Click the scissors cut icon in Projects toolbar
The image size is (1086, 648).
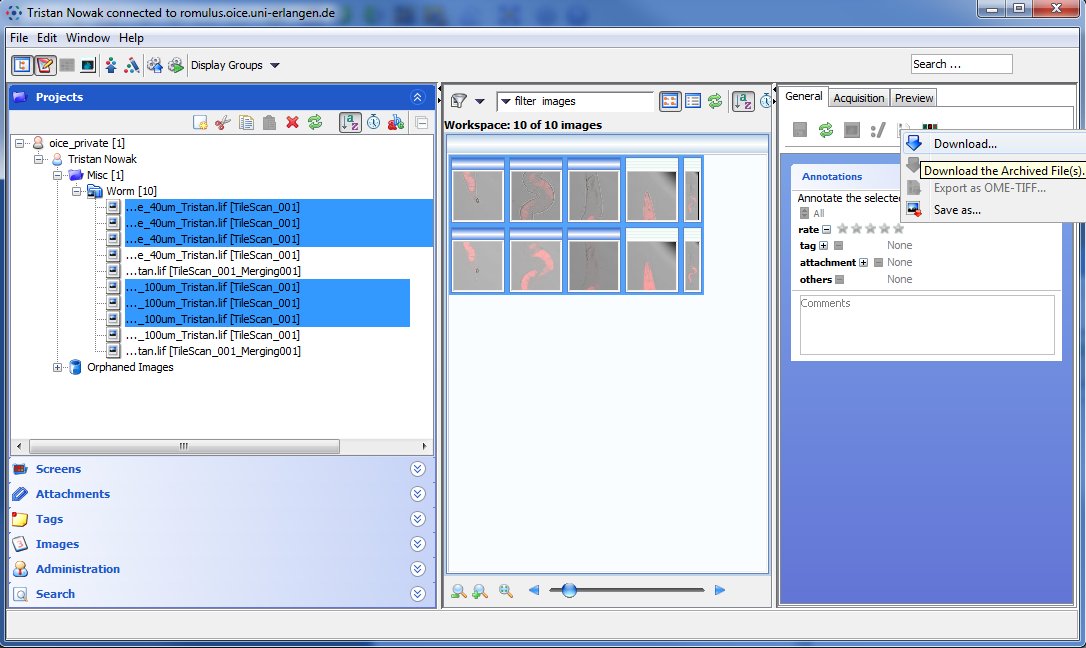pos(223,122)
